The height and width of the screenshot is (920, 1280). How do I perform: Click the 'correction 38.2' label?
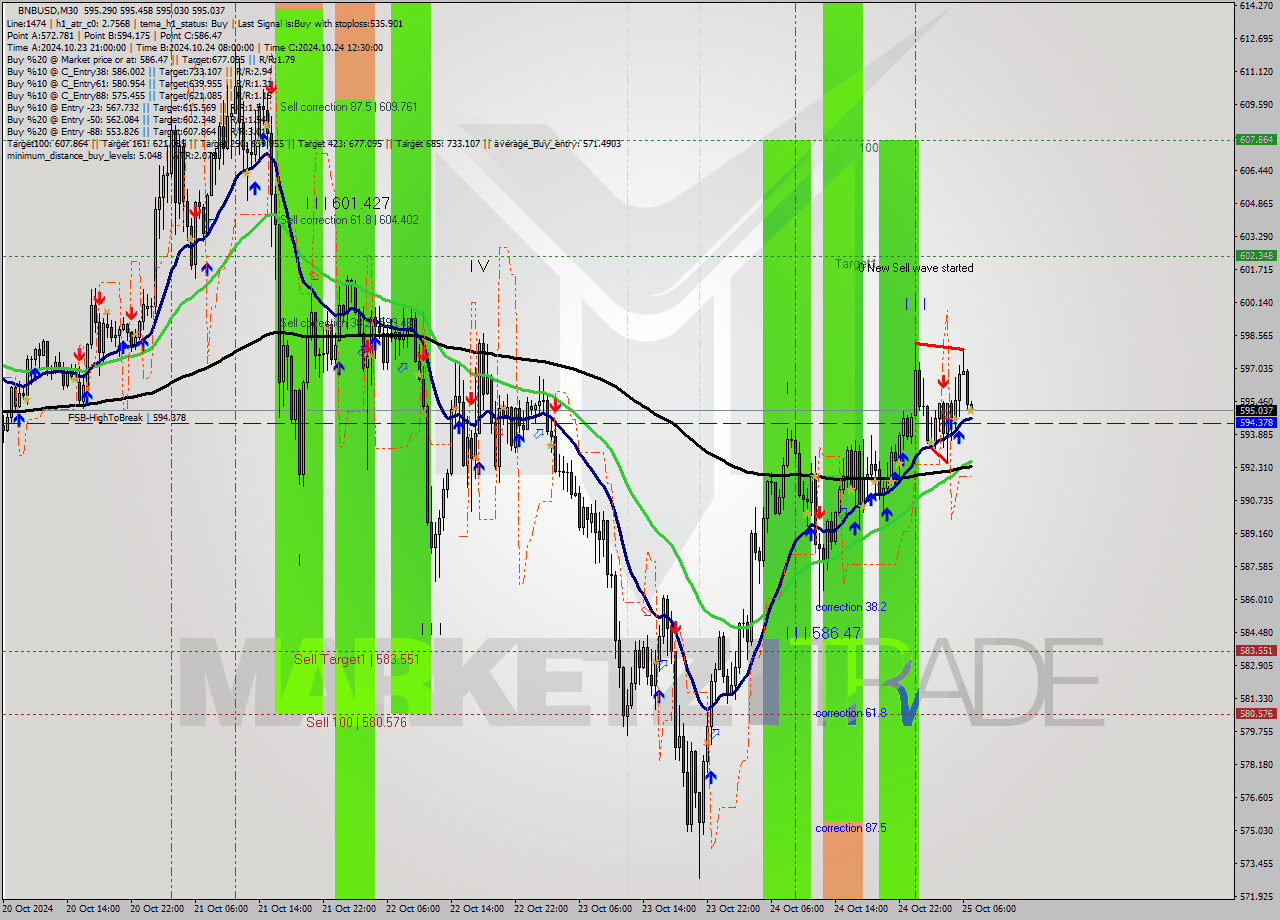click(x=851, y=607)
